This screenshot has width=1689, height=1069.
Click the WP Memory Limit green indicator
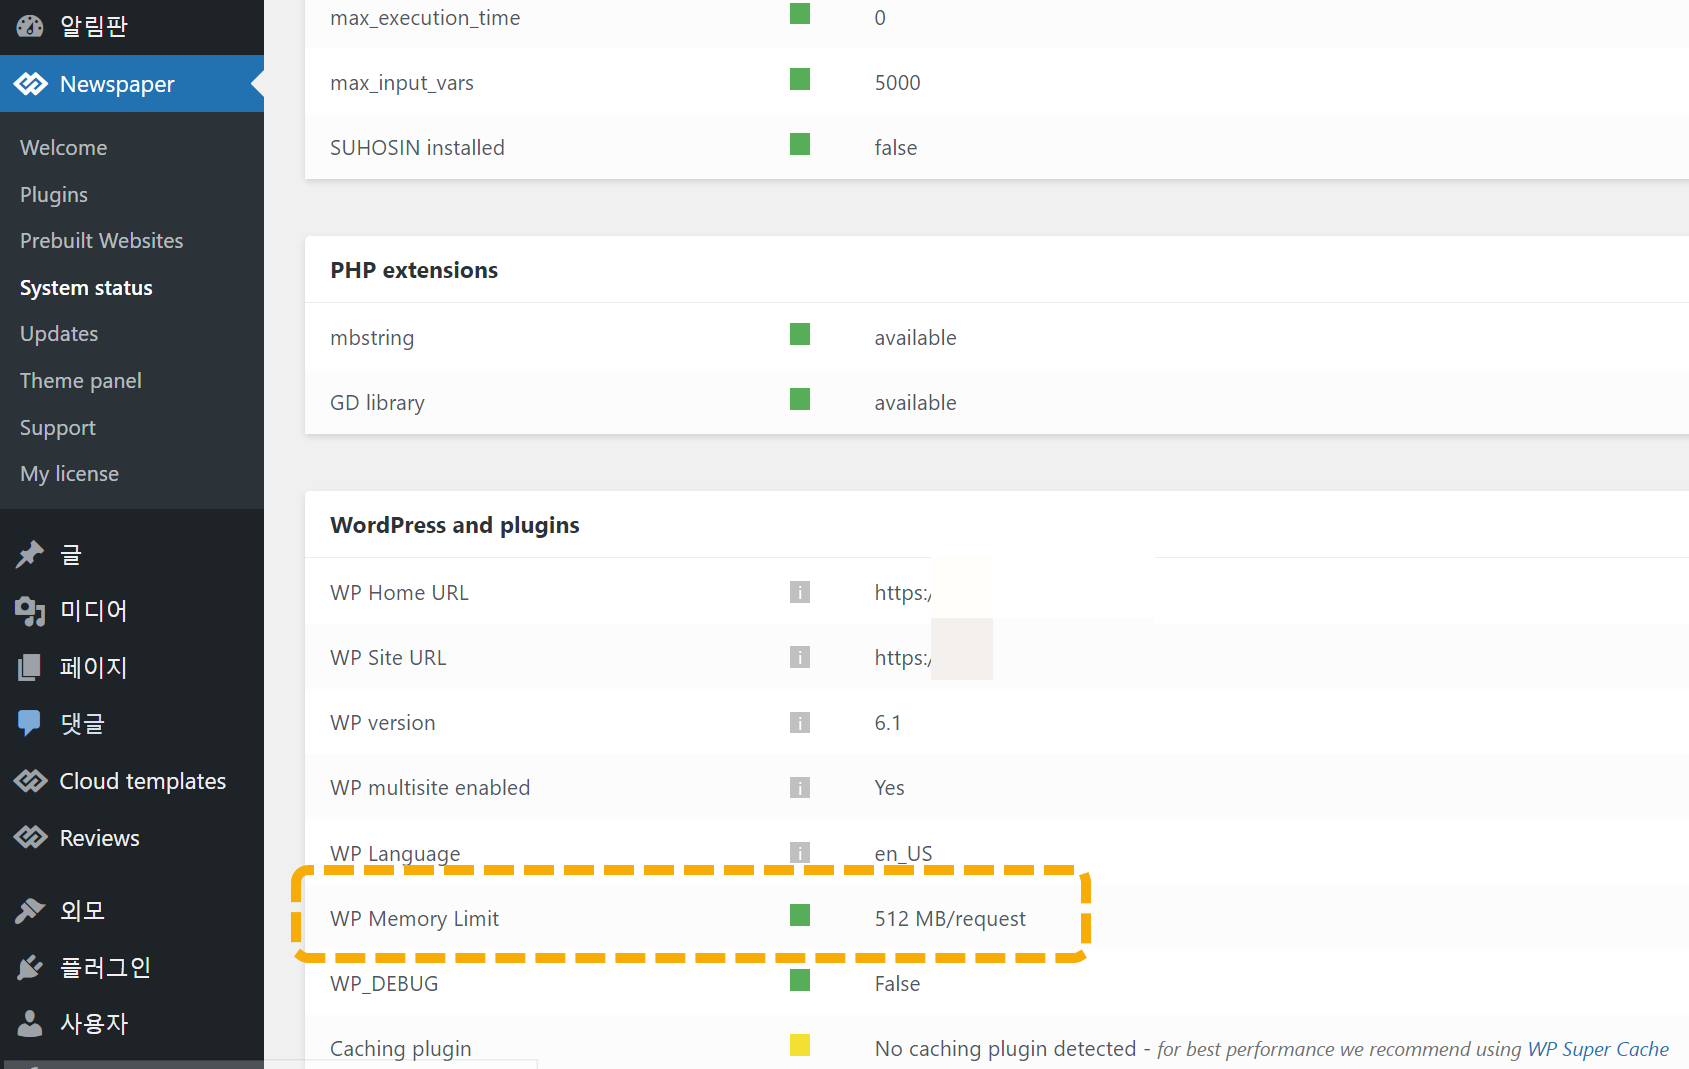[800, 915]
